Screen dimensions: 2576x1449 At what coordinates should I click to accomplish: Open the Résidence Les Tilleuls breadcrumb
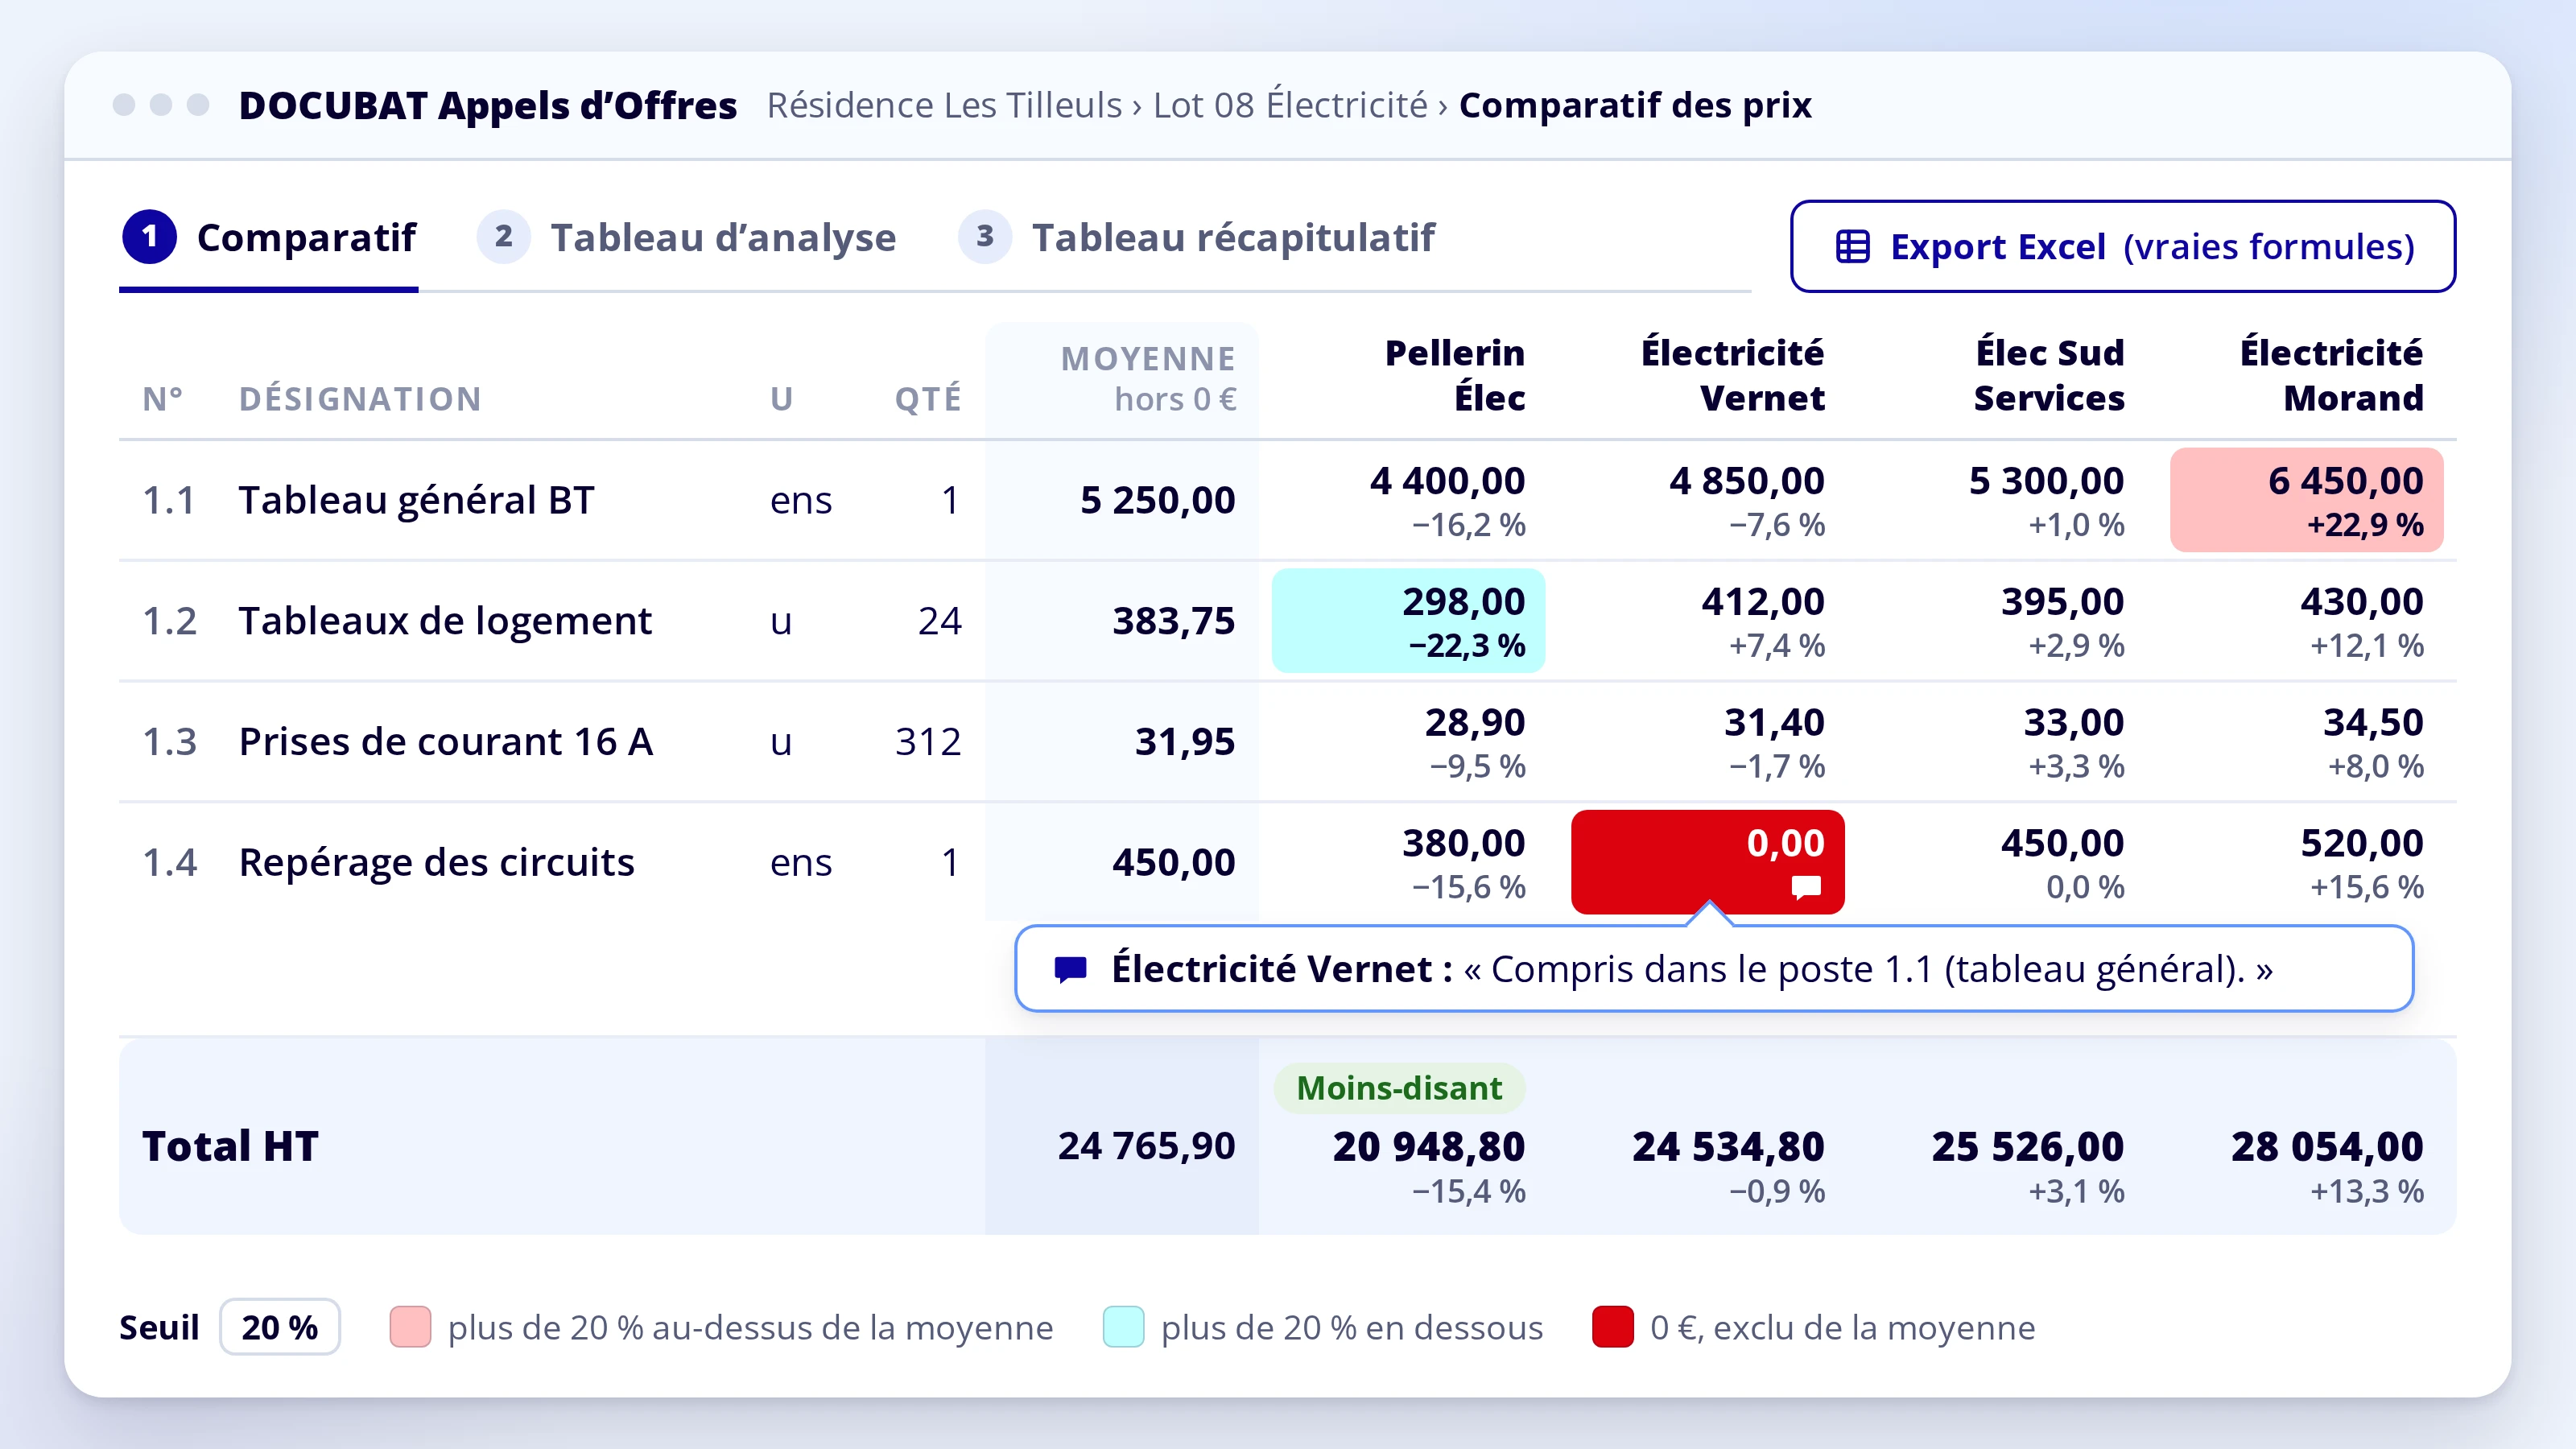tap(944, 105)
